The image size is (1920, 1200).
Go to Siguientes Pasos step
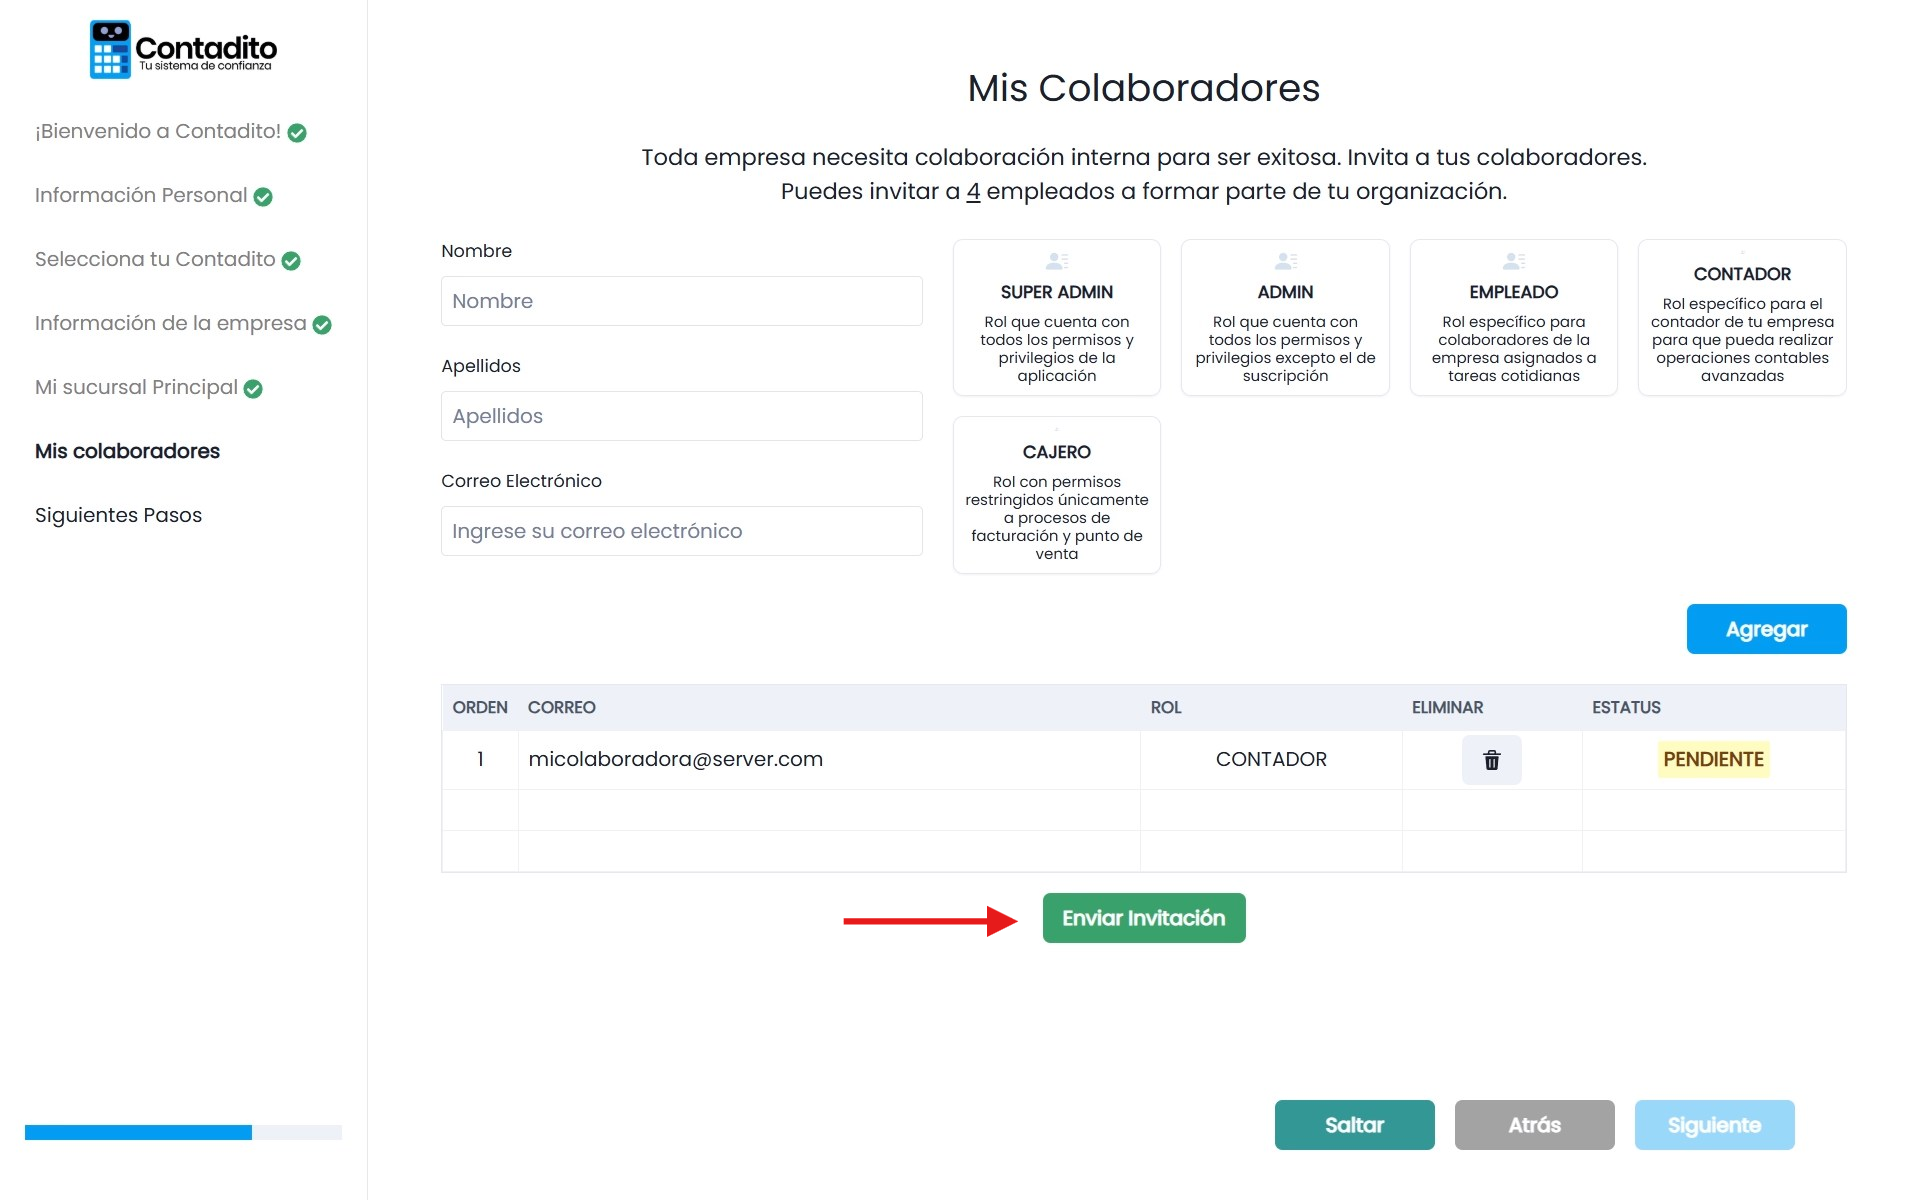[118, 515]
